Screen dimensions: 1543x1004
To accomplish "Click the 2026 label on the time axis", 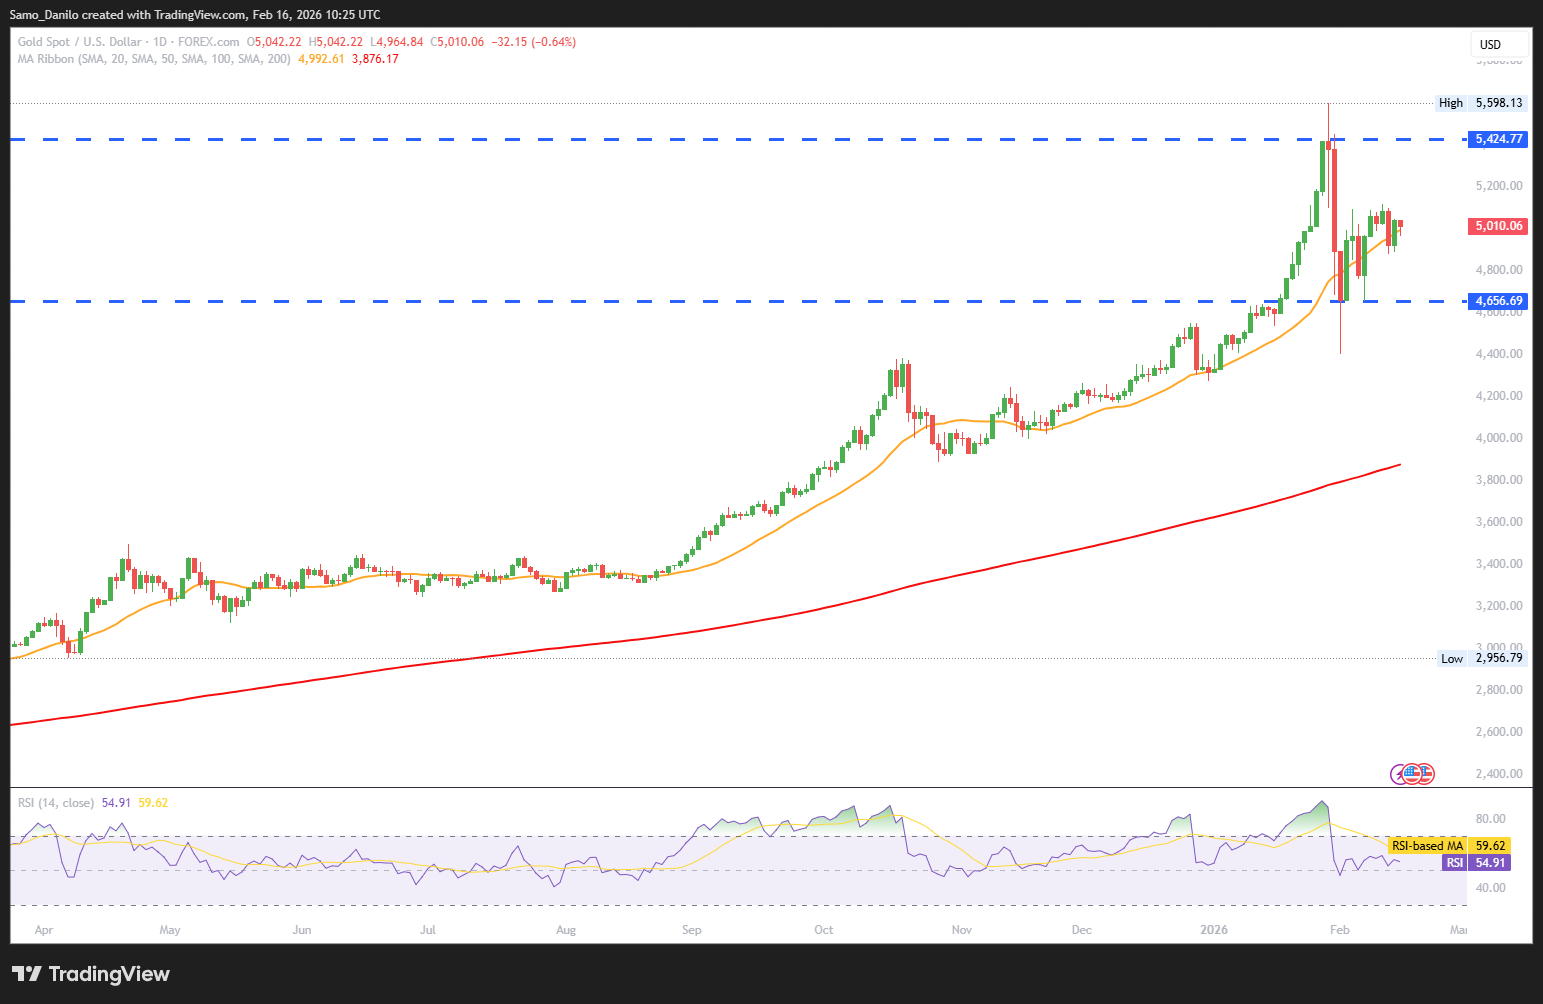I will (1214, 930).
